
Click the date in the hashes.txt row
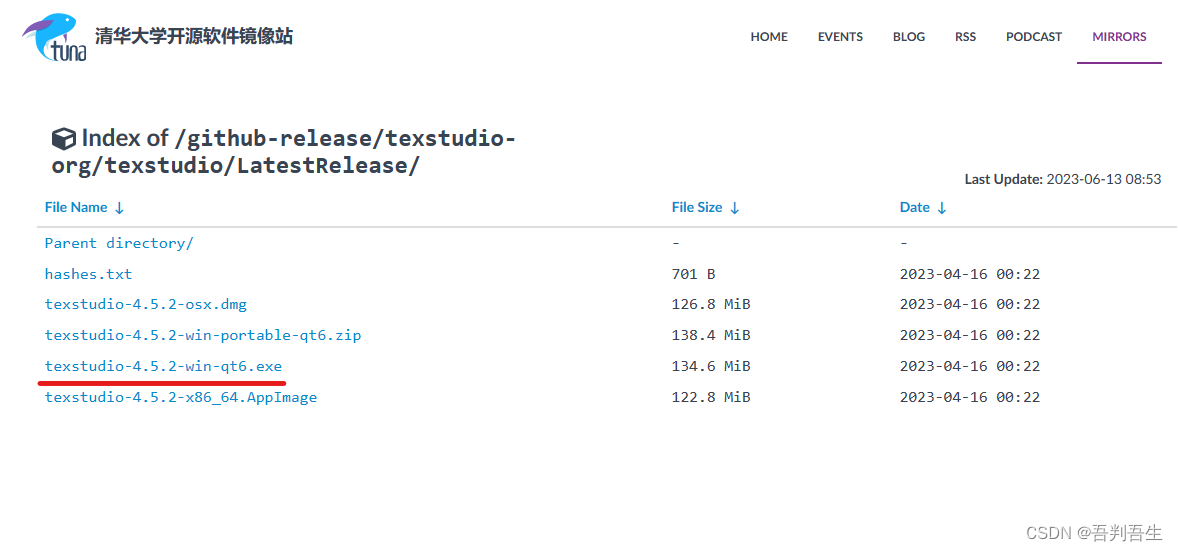(970, 274)
